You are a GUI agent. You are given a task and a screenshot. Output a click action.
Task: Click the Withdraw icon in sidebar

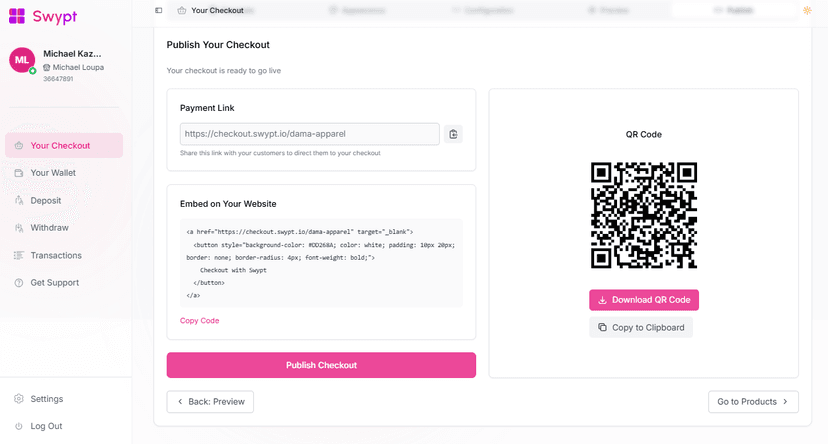[x=19, y=228]
